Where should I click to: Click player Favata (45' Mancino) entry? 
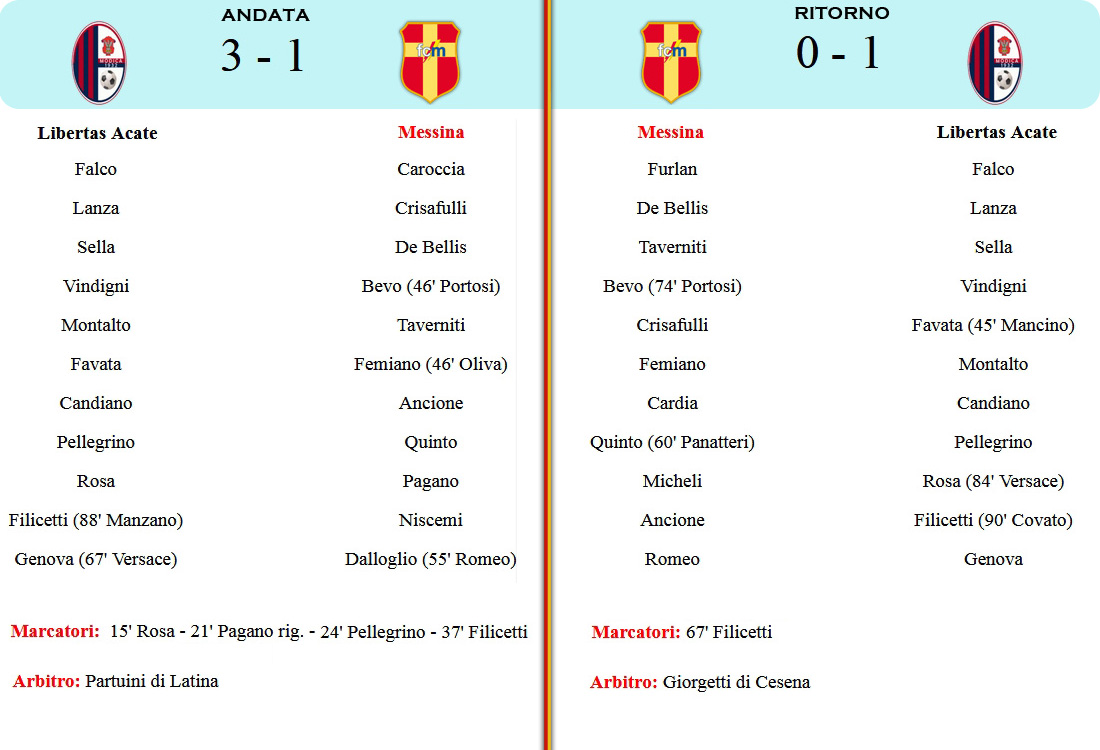pos(993,325)
